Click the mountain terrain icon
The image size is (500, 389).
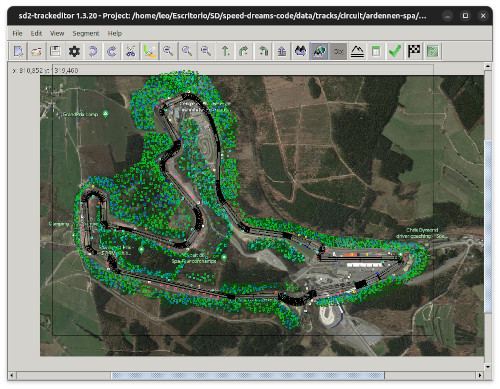click(x=357, y=51)
